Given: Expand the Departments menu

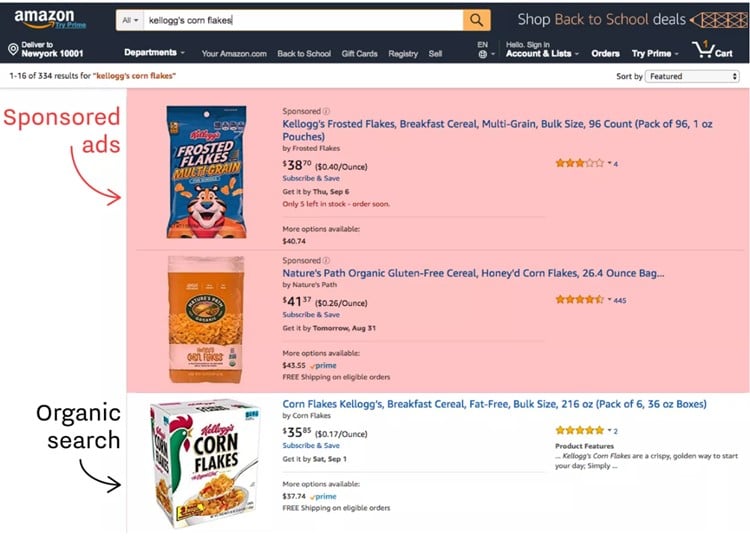Looking at the screenshot, I should click(x=154, y=53).
